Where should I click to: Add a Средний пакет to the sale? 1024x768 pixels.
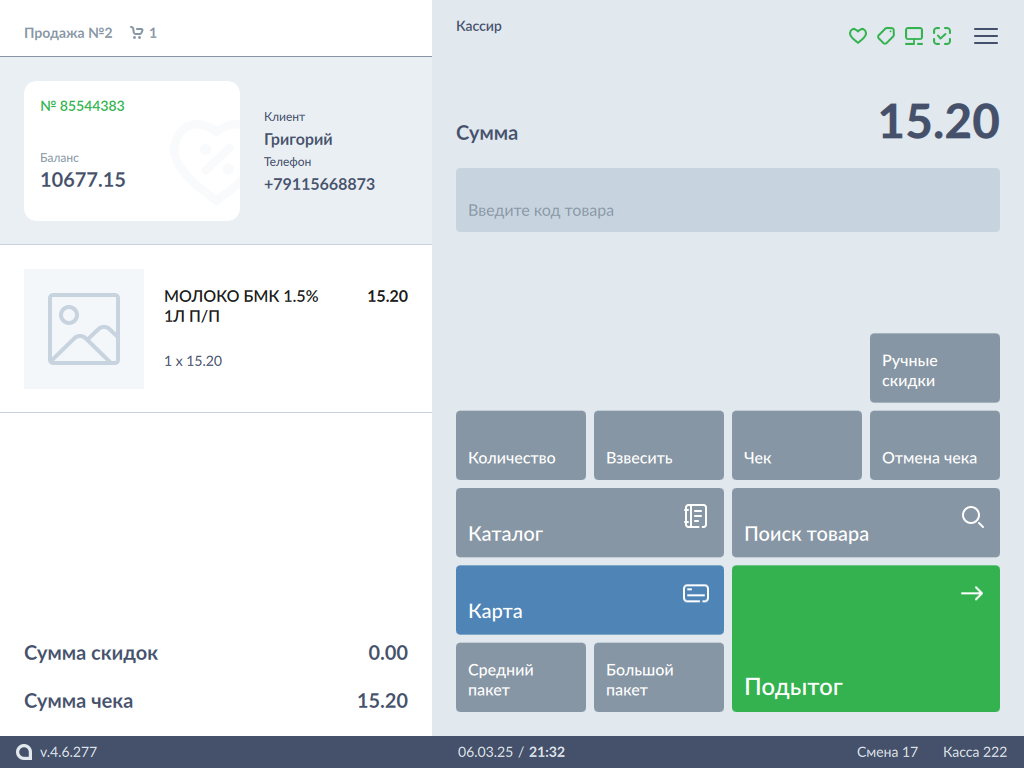click(x=521, y=677)
